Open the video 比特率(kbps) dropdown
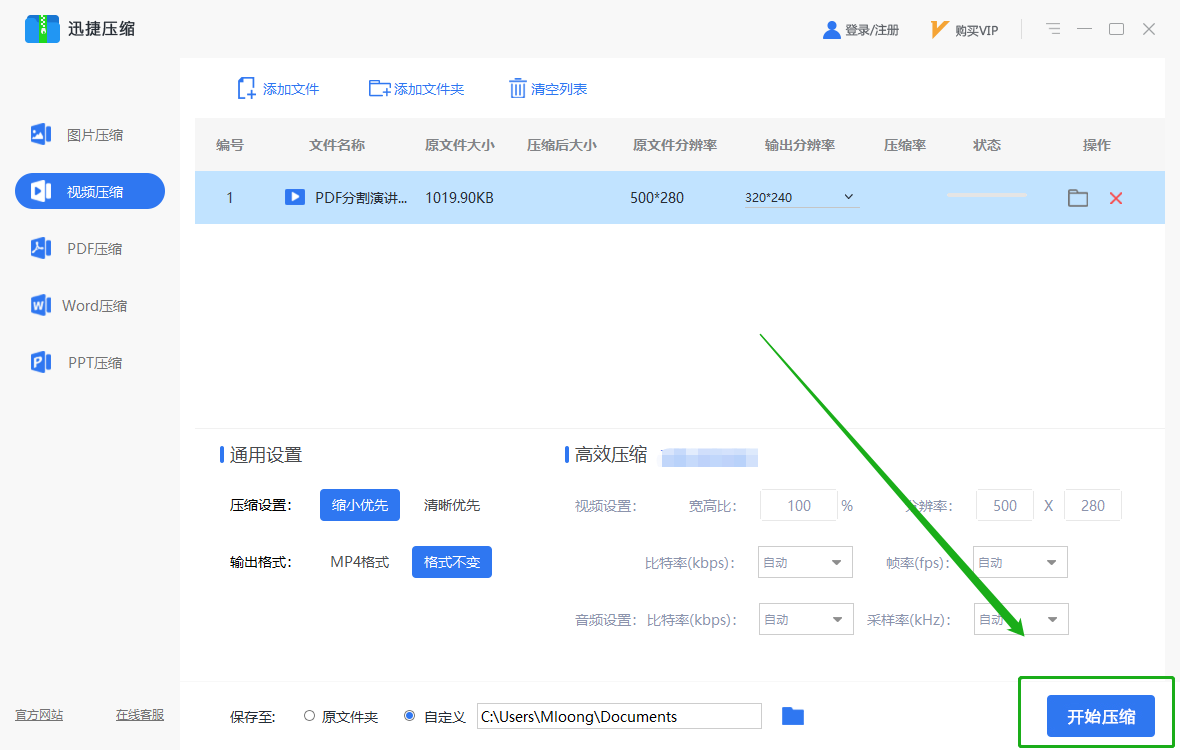This screenshot has height=750, width=1180. coord(804,562)
